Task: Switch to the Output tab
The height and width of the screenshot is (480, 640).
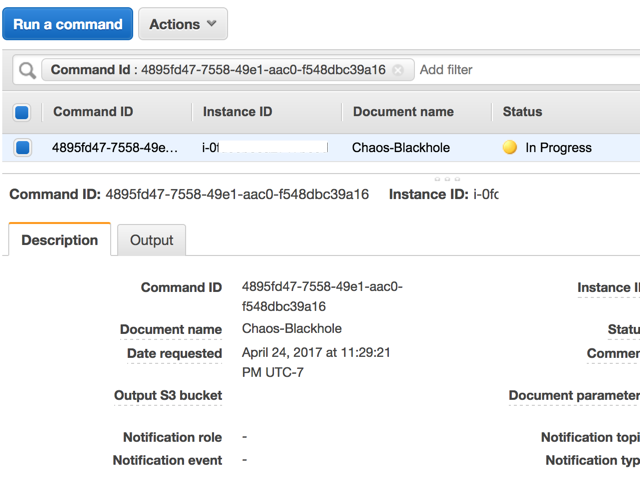Action: tap(151, 240)
